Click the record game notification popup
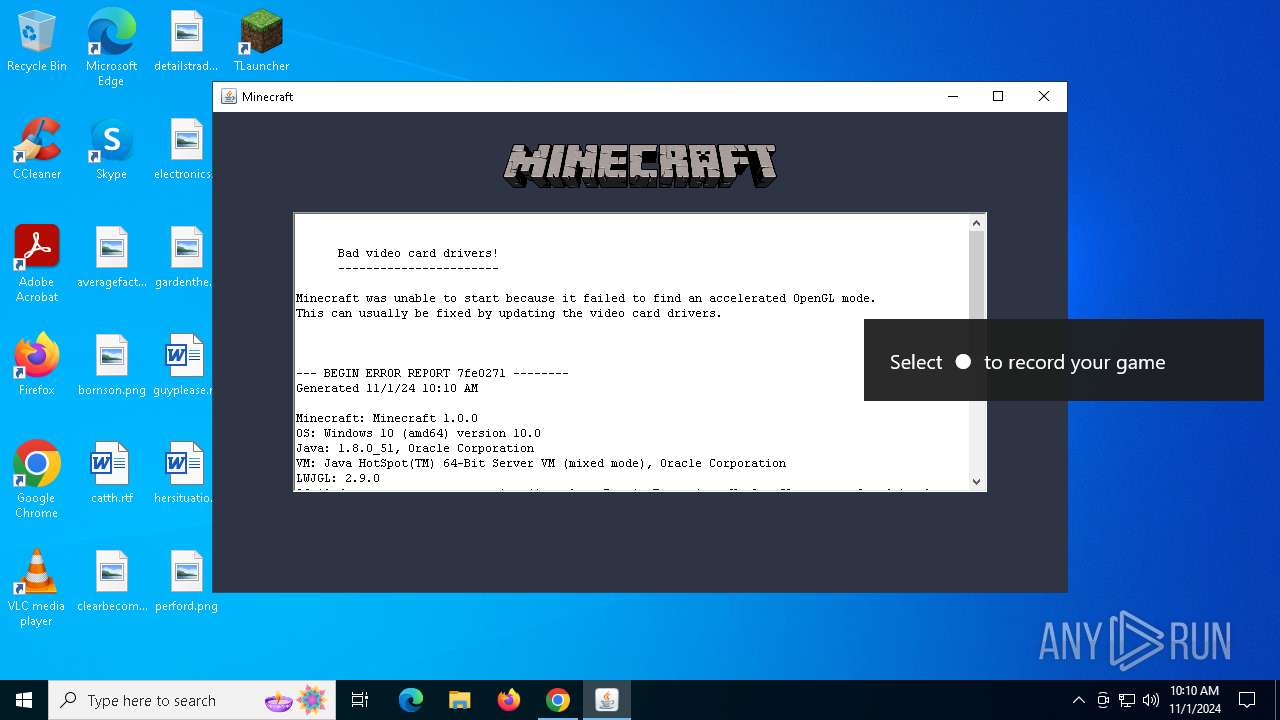 (1064, 361)
